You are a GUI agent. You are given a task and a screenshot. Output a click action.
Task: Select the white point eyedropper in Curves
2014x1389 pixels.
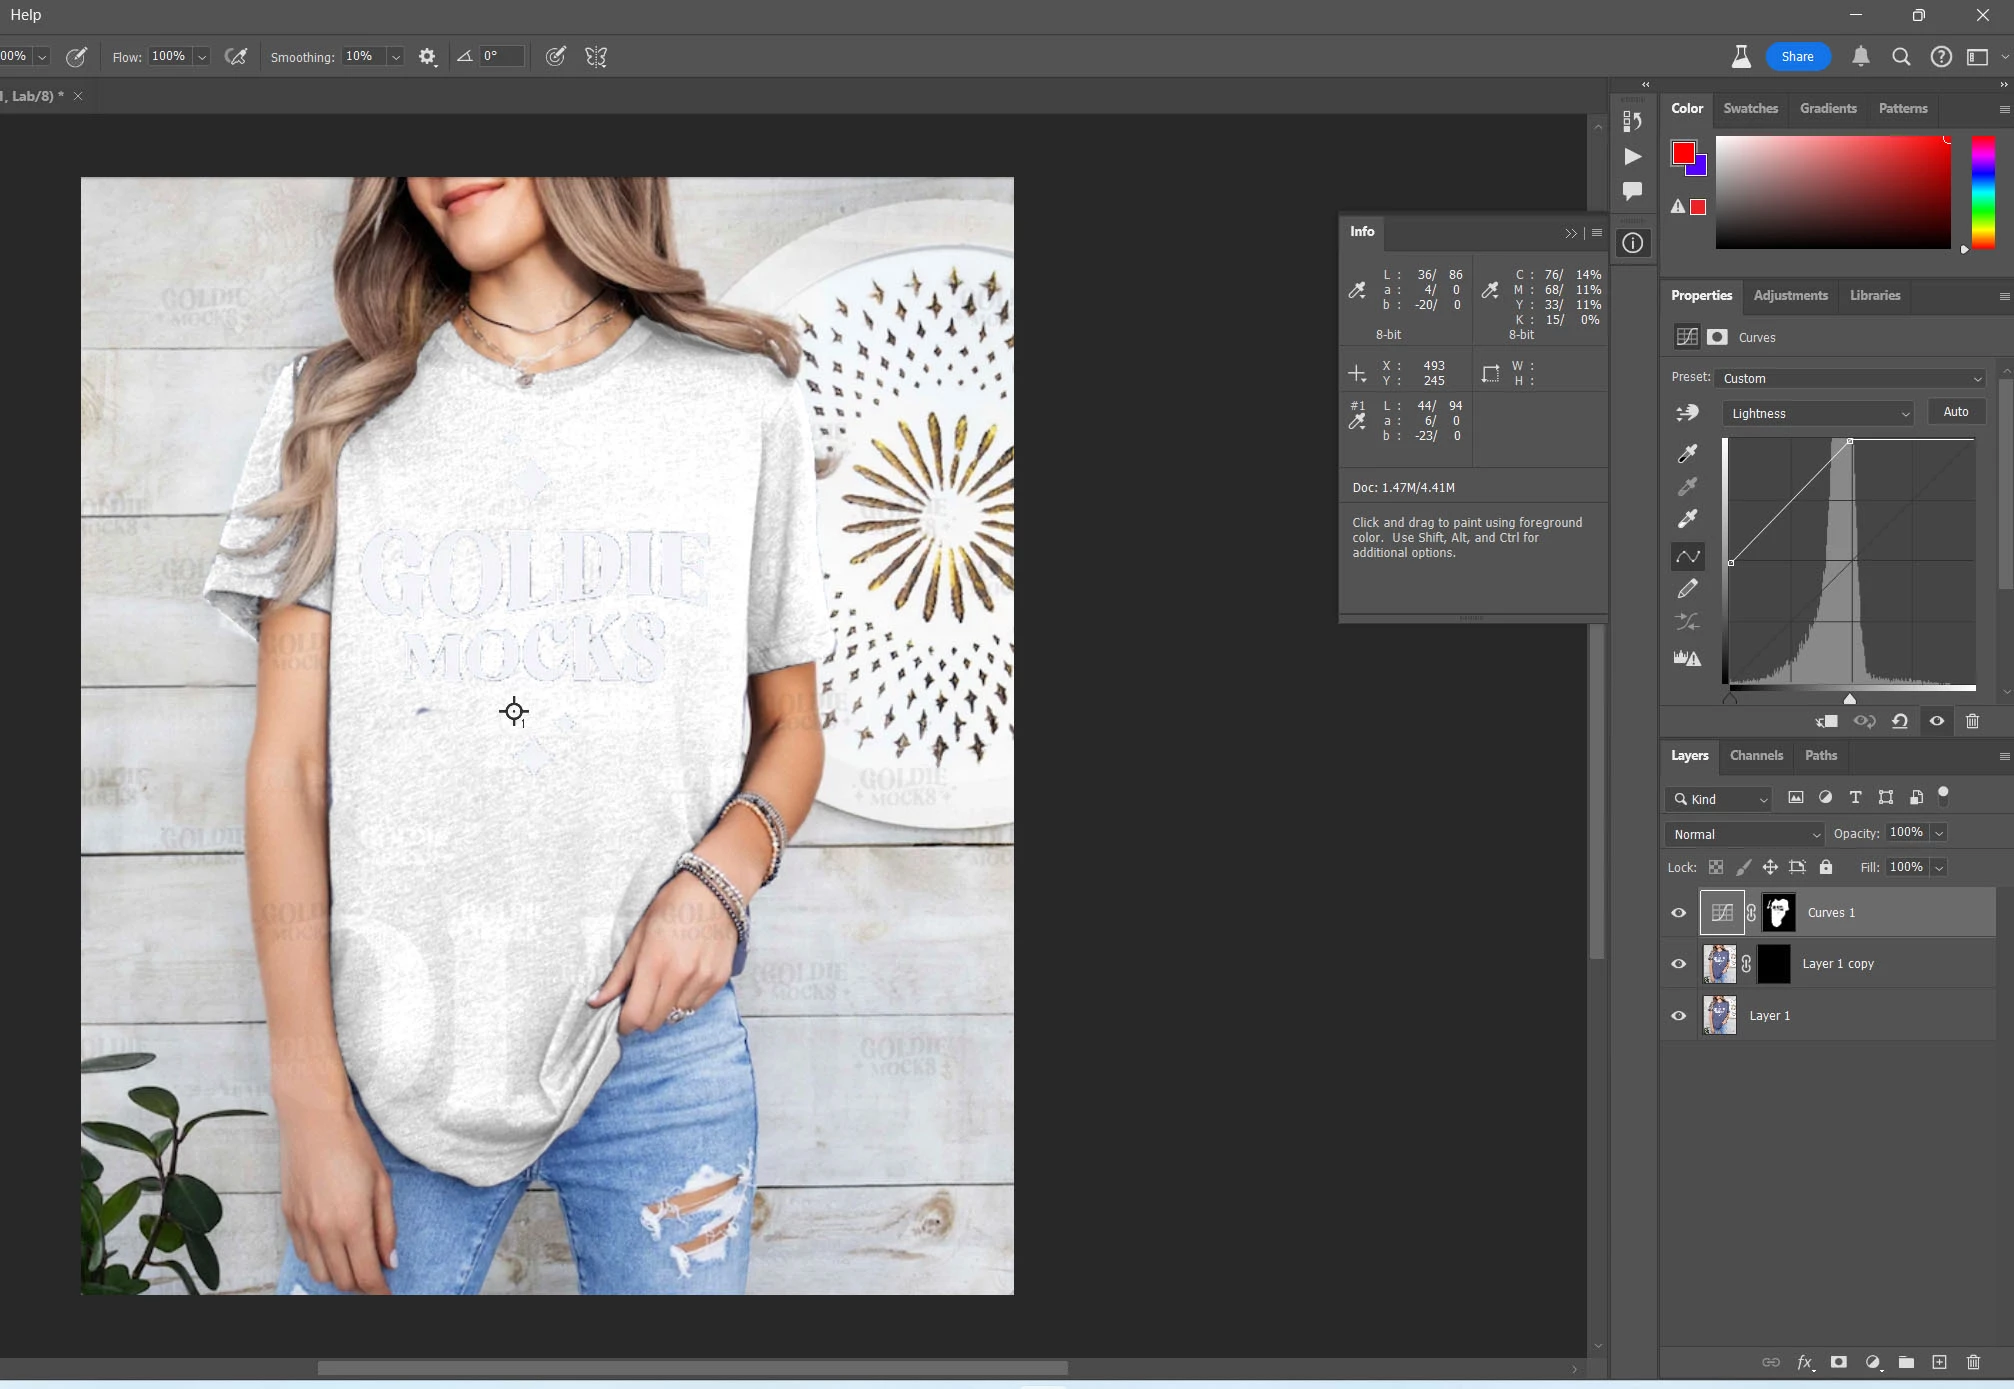[x=1687, y=519]
